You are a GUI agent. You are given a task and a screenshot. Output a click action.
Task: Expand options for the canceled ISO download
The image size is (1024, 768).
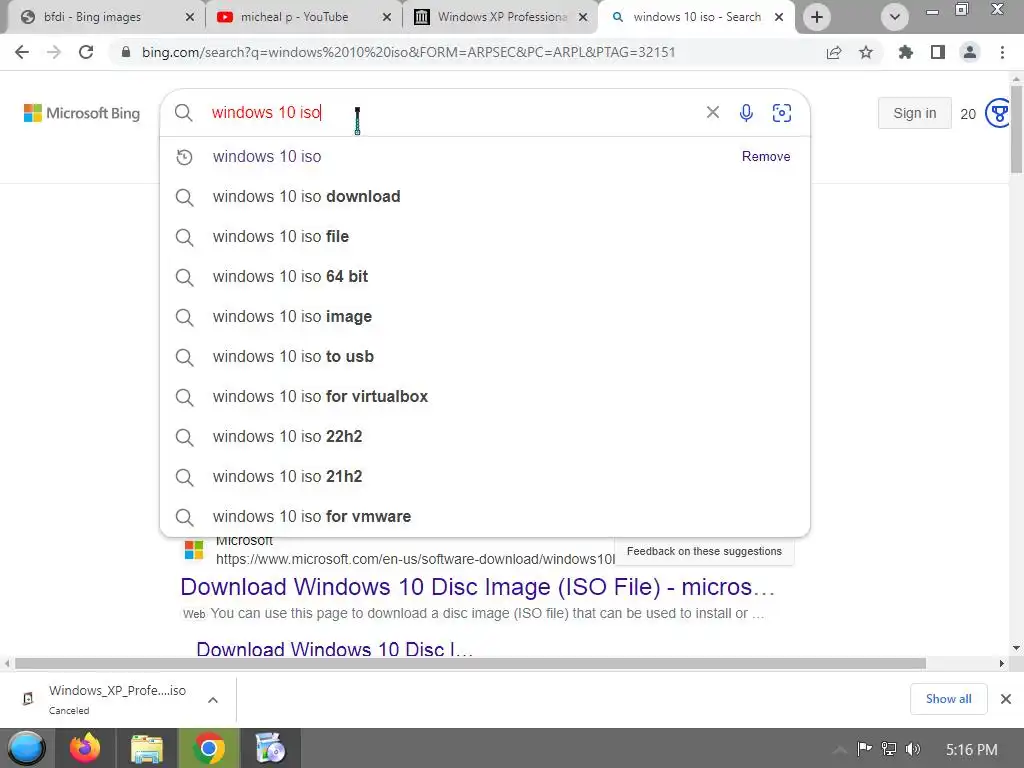213,700
